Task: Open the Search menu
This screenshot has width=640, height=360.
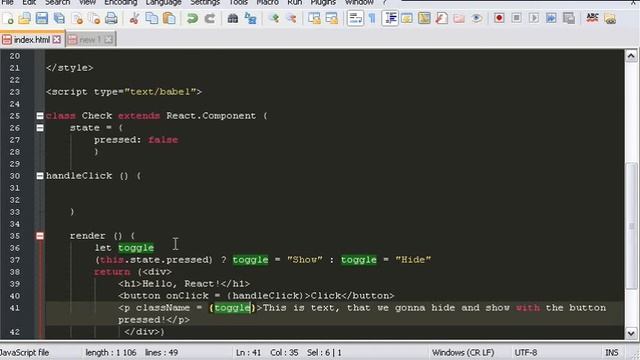Action: 58,2
